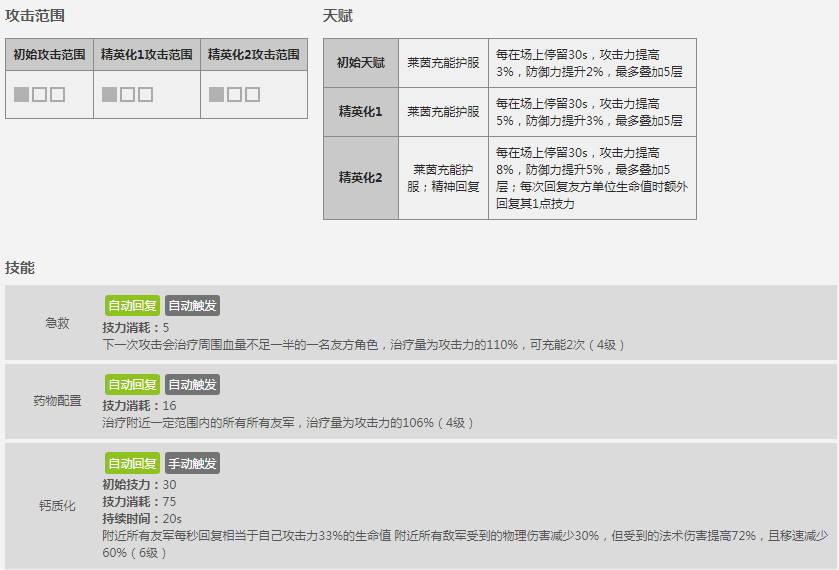Screen dimensions: 839x570
Task: Click the 自动回复 tag on the 急救 skill
Action: (132, 305)
